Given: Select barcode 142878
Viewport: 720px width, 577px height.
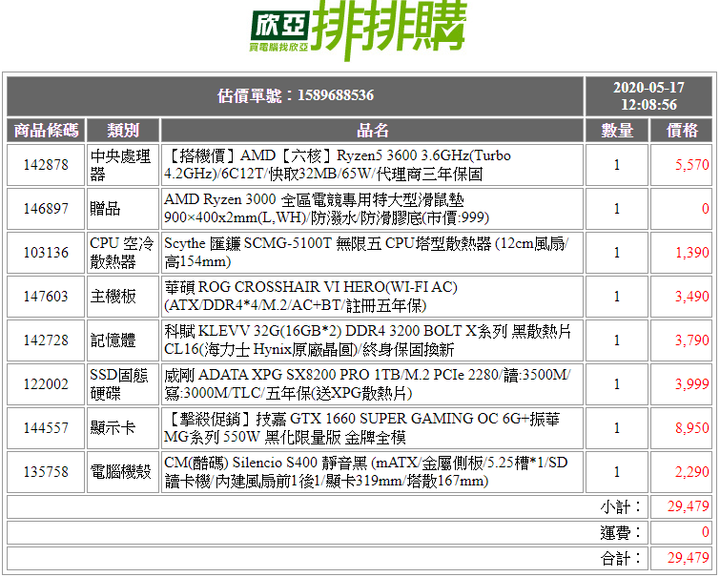Looking at the screenshot, I should point(46,165).
